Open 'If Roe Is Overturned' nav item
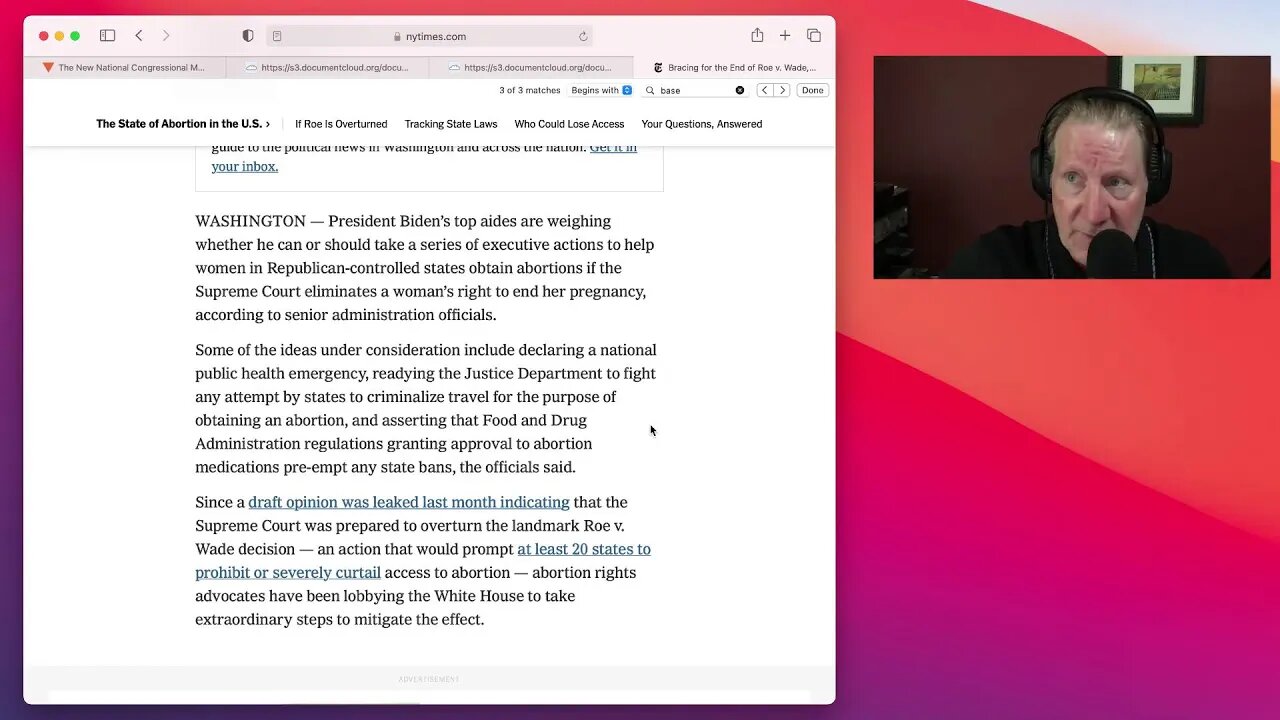Image resolution: width=1280 pixels, height=720 pixels. (341, 124)
